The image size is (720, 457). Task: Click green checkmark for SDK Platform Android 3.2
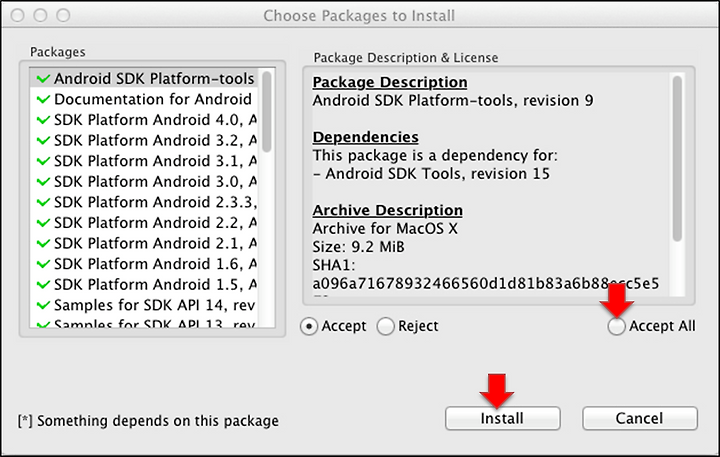[x=43, y=141]
